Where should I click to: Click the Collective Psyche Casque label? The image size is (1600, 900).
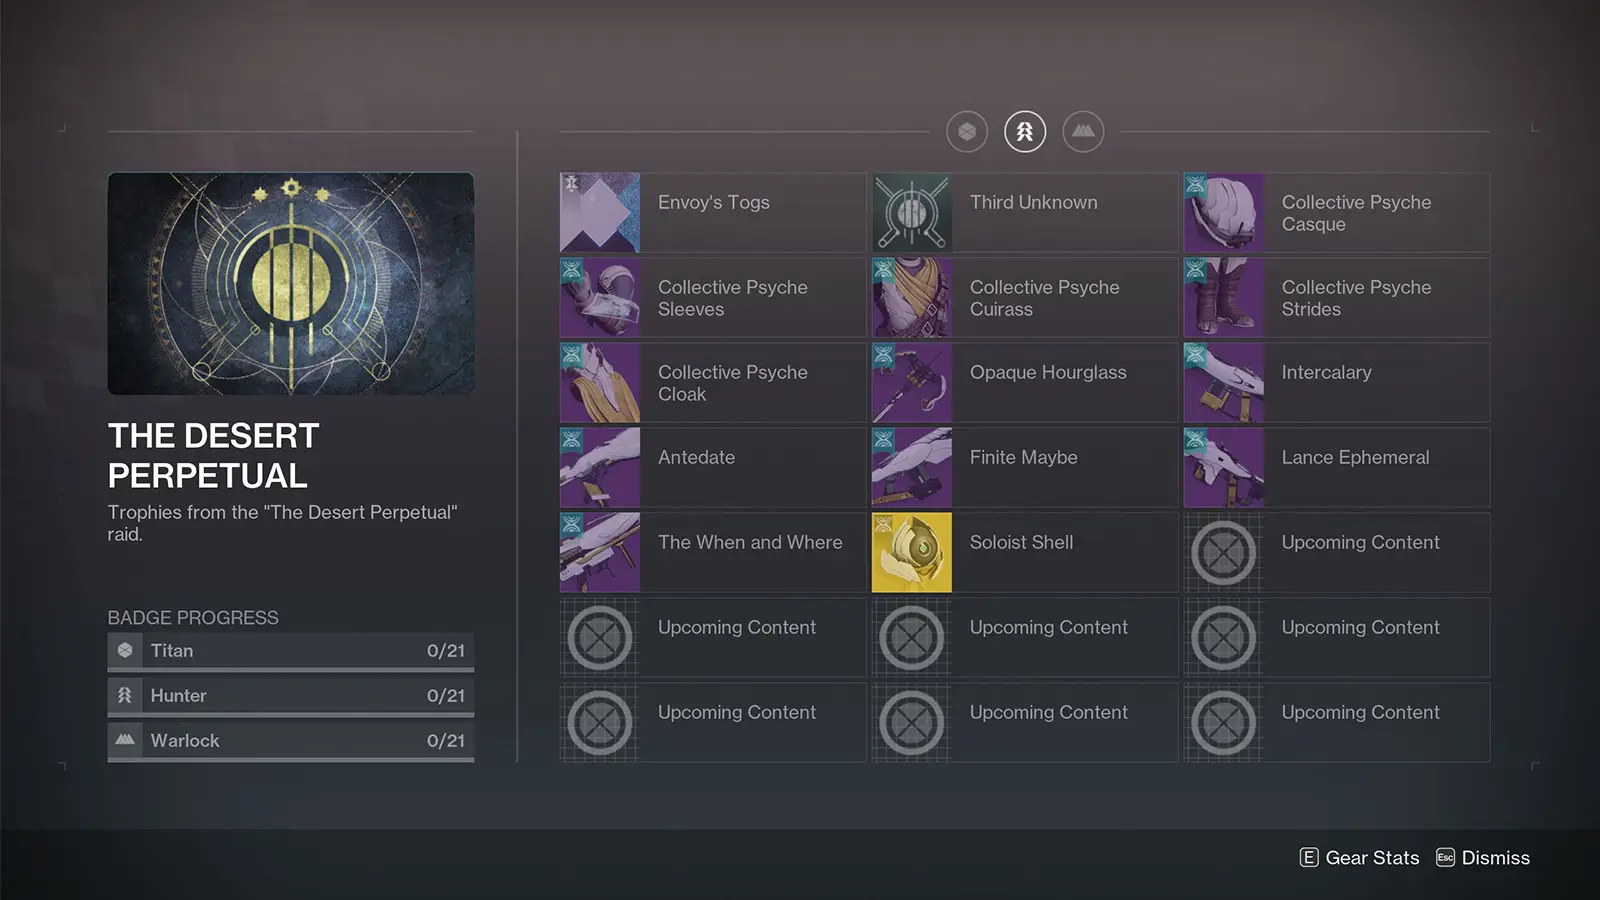tap(1356, 213)
